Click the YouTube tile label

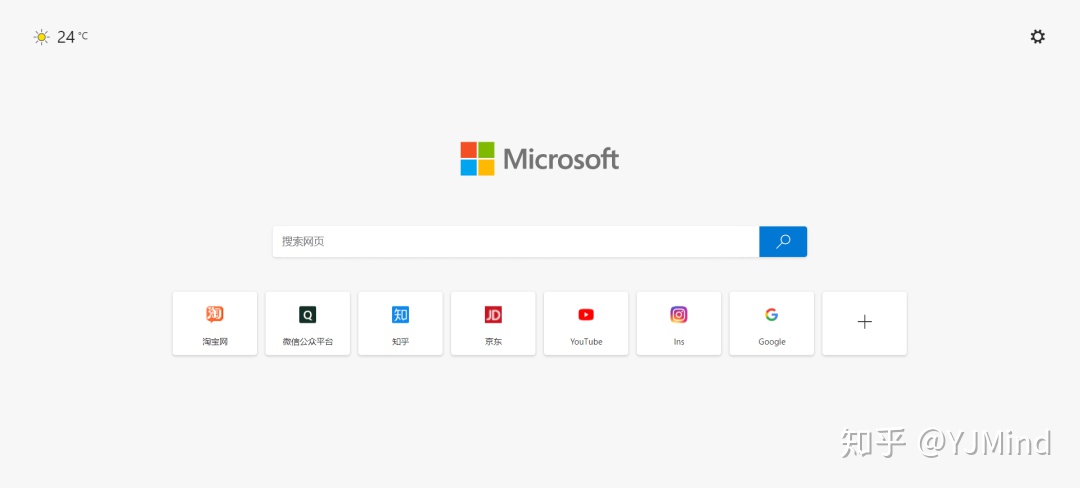[586, 342]
